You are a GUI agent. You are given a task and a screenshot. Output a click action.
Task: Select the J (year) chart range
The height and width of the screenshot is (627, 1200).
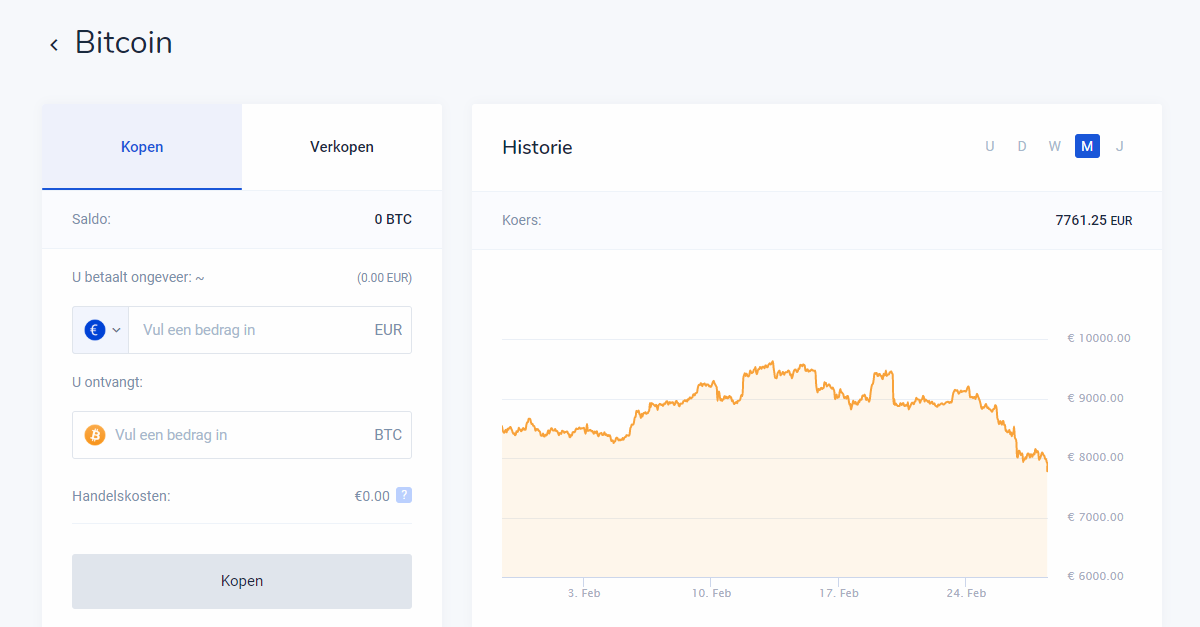tap(1120, 146)
